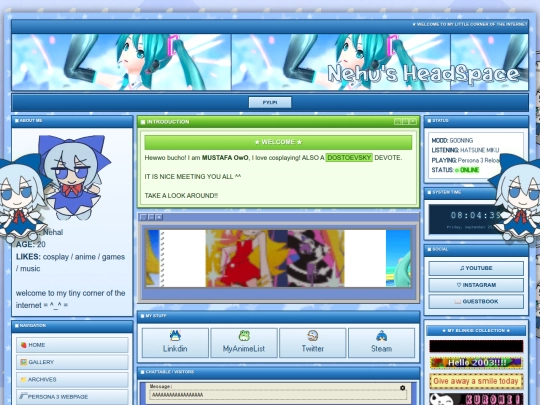Click the blue penguin icon above Steam

pos(382,335)
